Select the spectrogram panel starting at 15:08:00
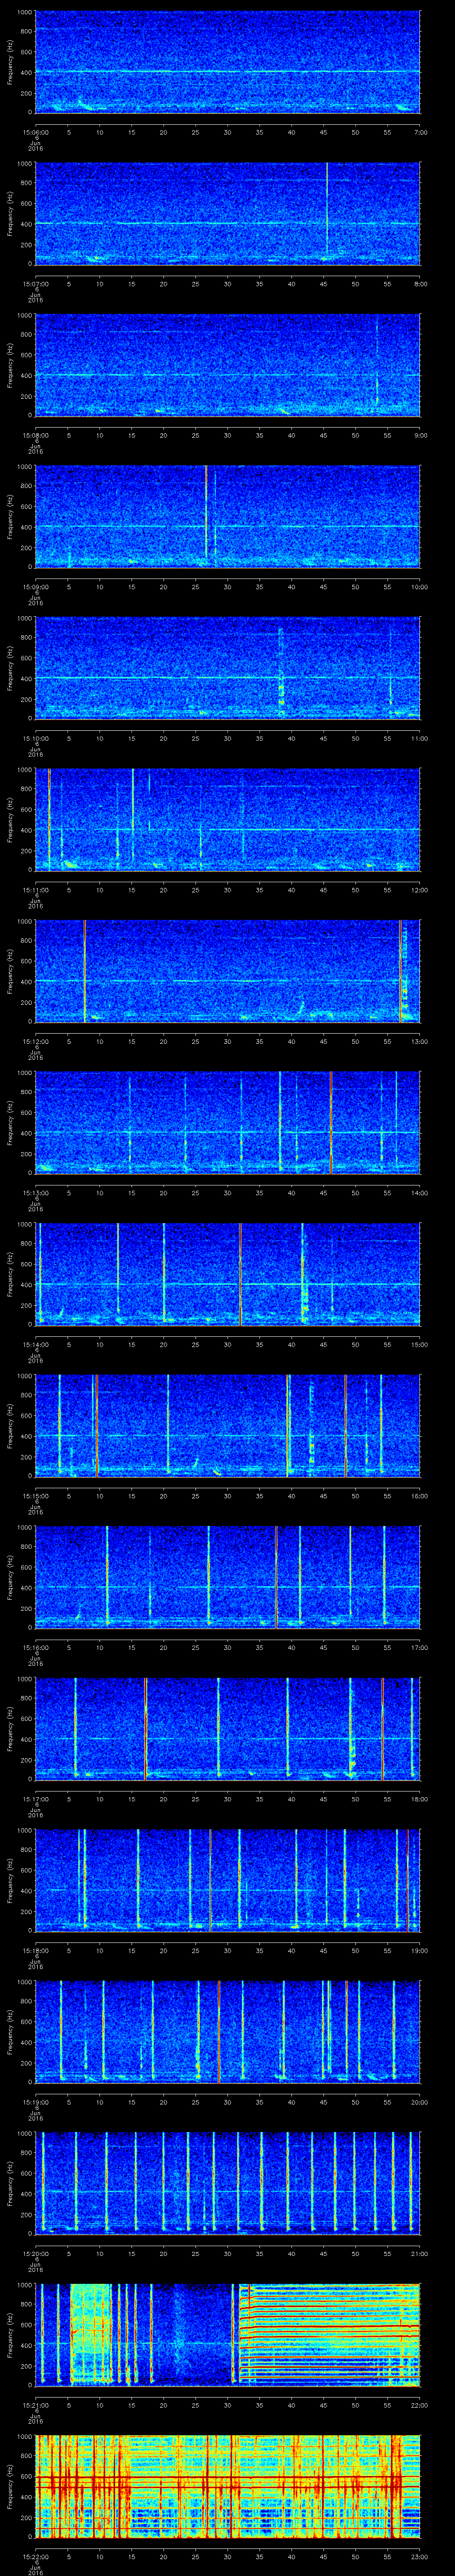 click(x=228, y=365)
